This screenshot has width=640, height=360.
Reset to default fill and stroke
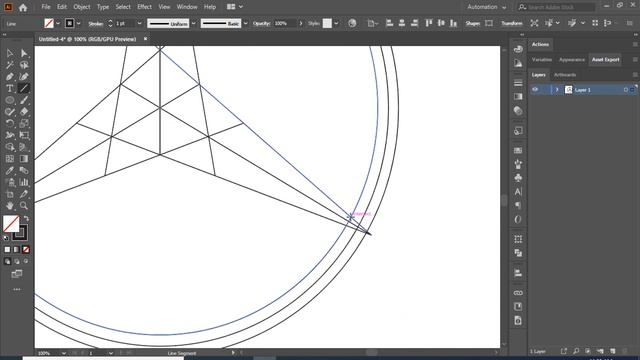pyautogui.click(x=6, y=238)
